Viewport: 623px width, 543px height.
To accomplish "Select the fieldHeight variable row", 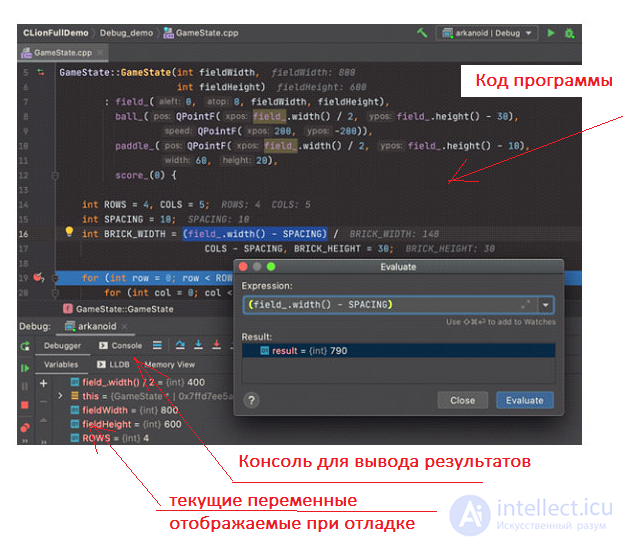I will 126,424.
